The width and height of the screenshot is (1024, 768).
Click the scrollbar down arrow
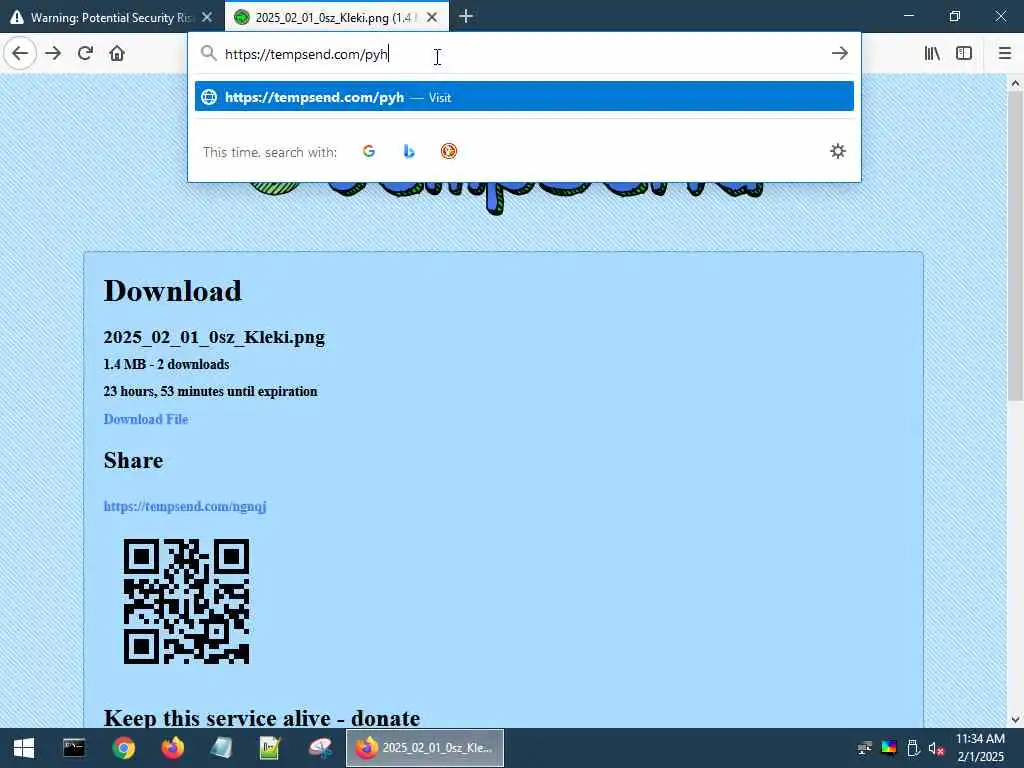[x=1015, y=720]
